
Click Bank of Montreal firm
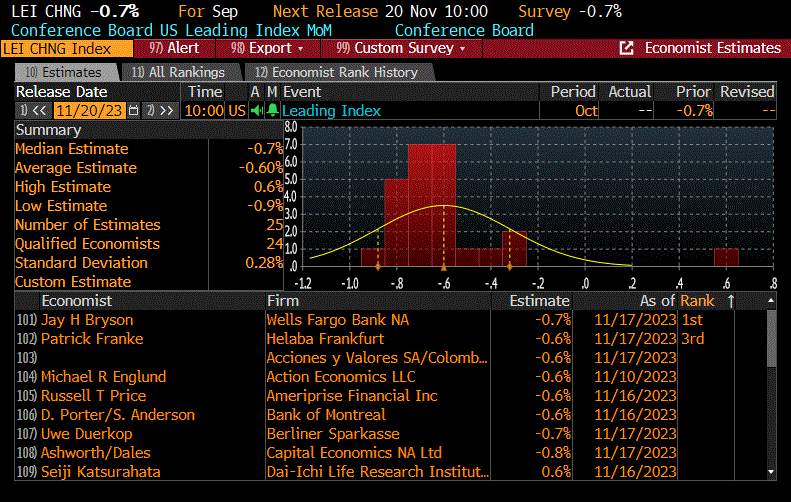pos(326,415)
